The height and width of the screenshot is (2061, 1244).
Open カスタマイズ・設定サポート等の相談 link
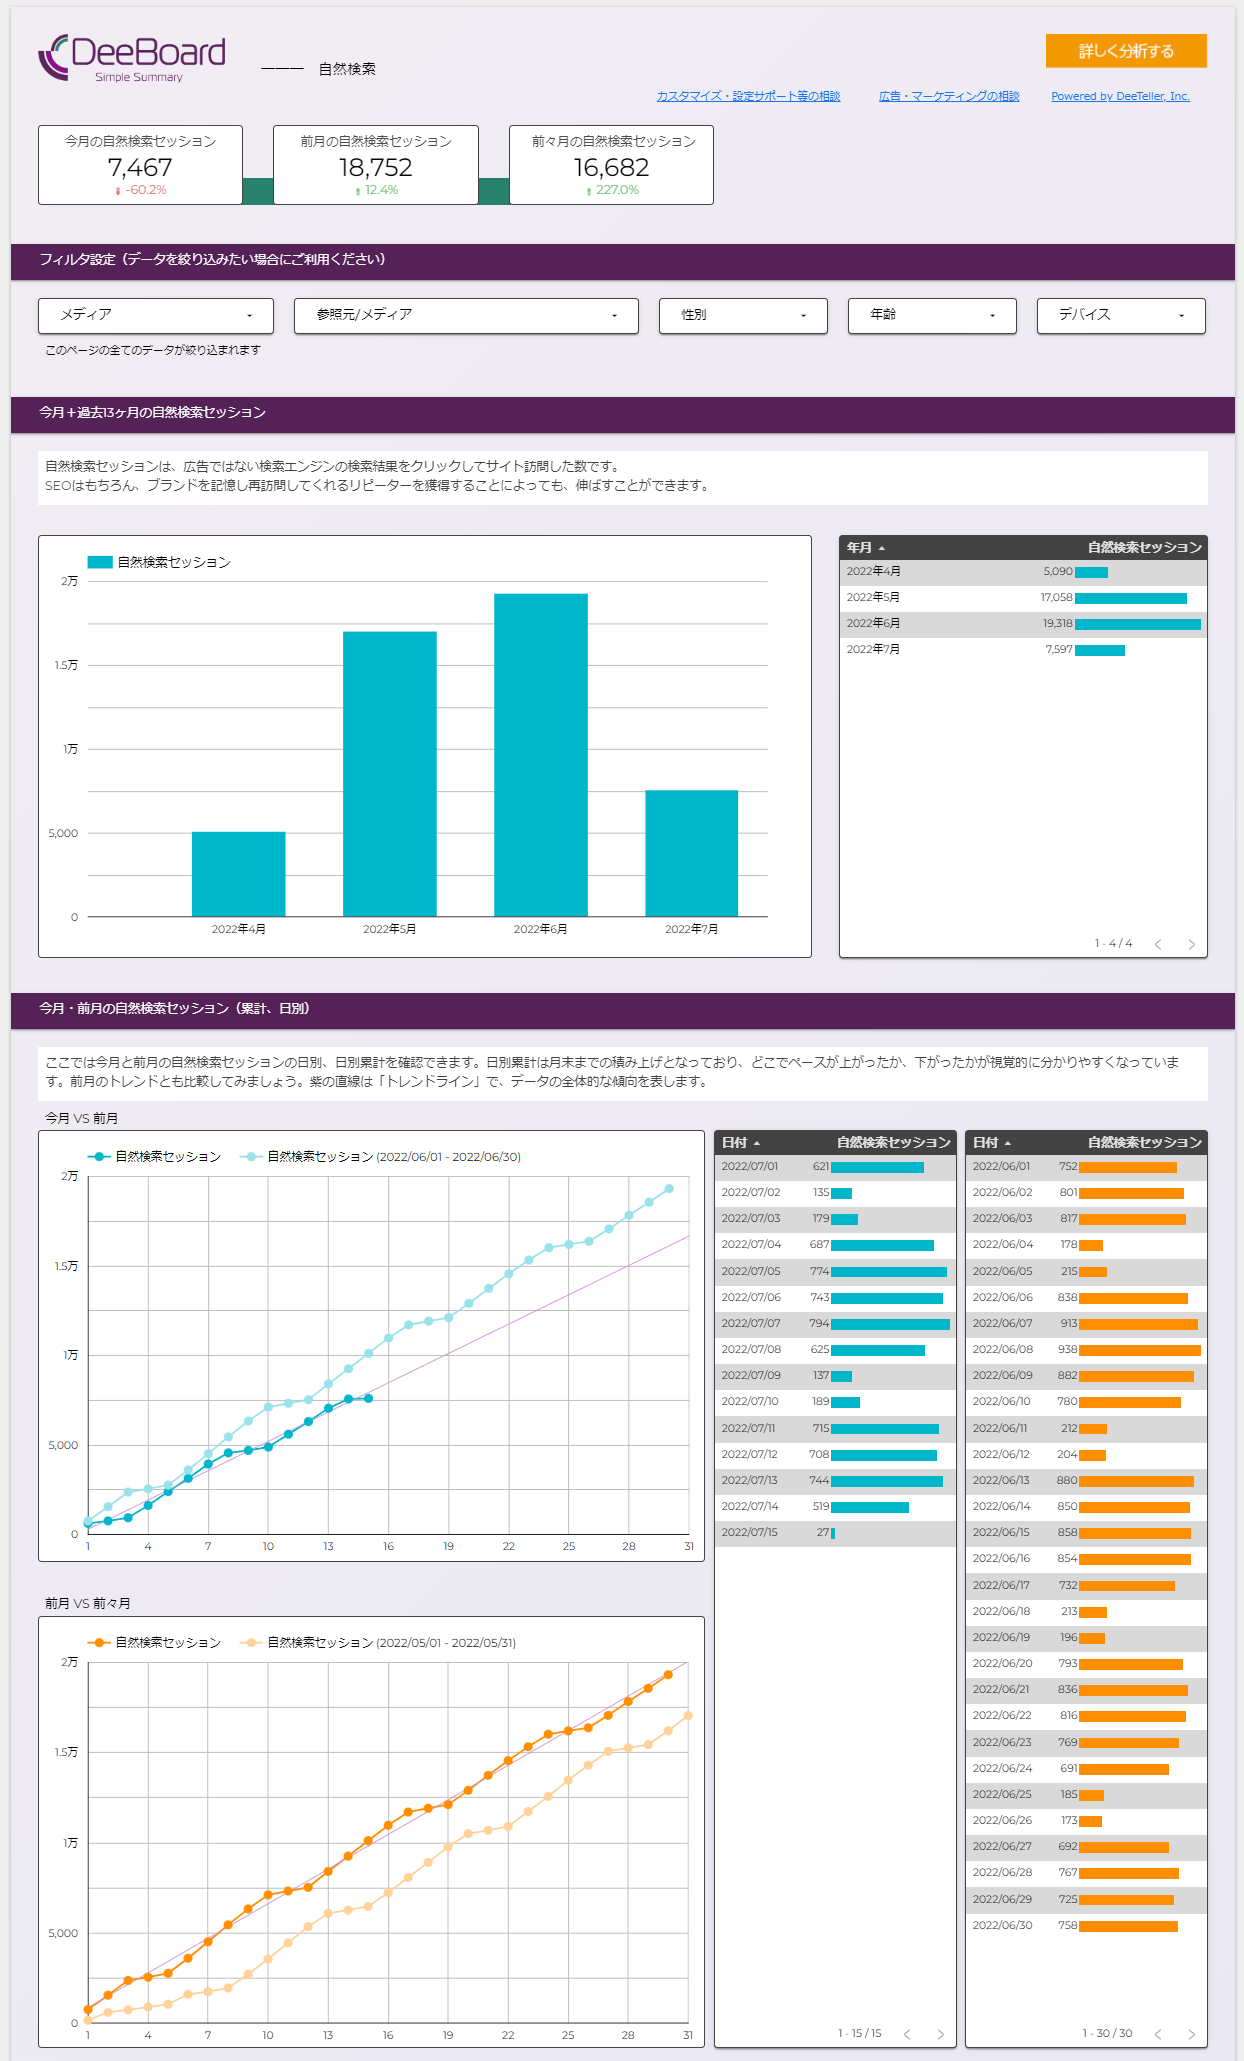748,96
